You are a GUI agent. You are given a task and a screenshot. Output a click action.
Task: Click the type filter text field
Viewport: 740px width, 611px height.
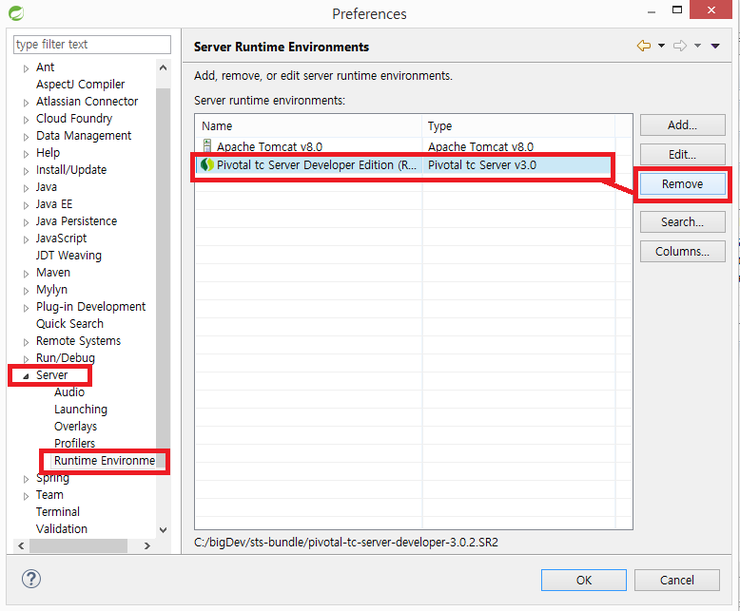tap(92, 45)
